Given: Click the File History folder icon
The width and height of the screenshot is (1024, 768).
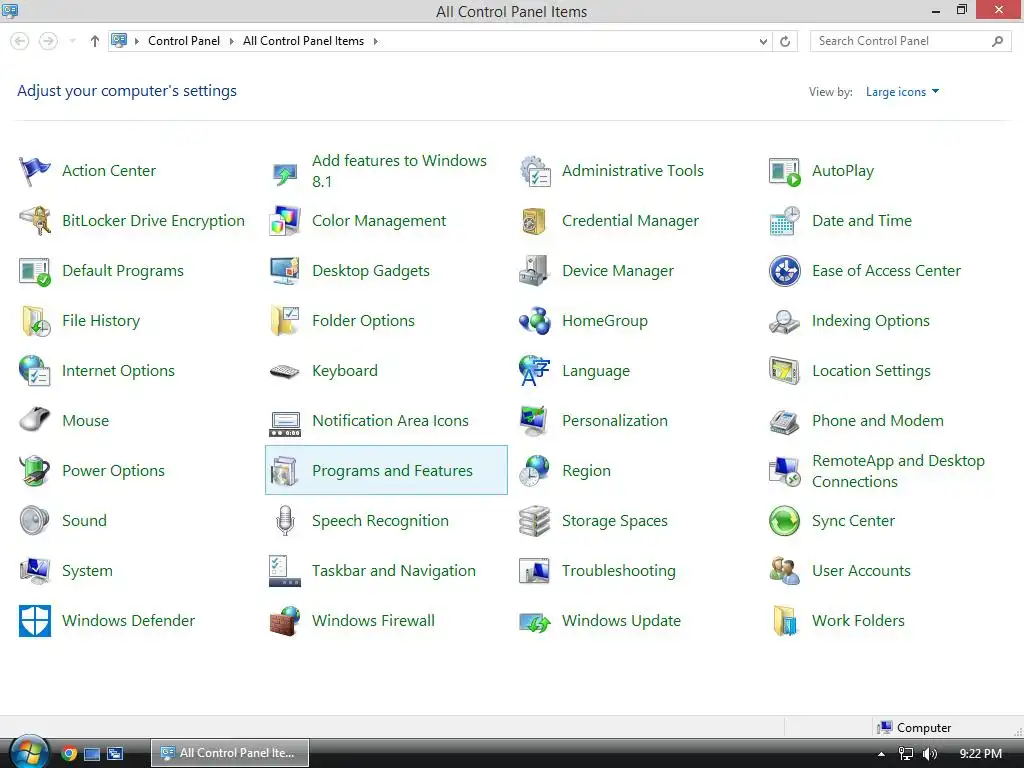Looking at the screenshot, I should (35, 321).
